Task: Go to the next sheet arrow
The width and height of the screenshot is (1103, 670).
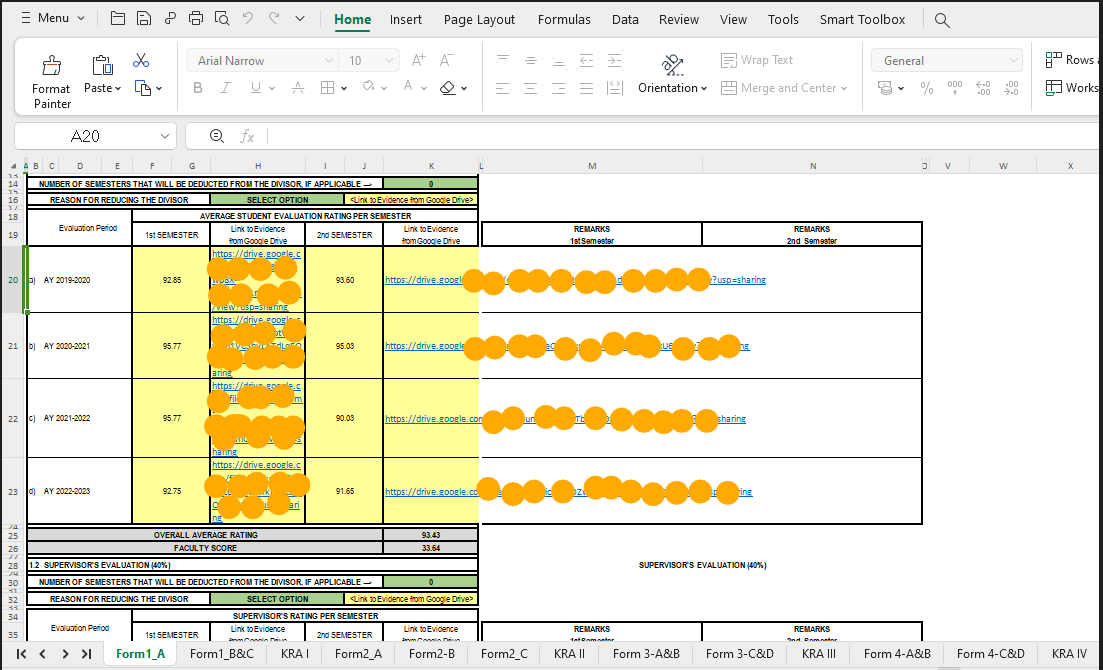Action: tap(65, 654)
